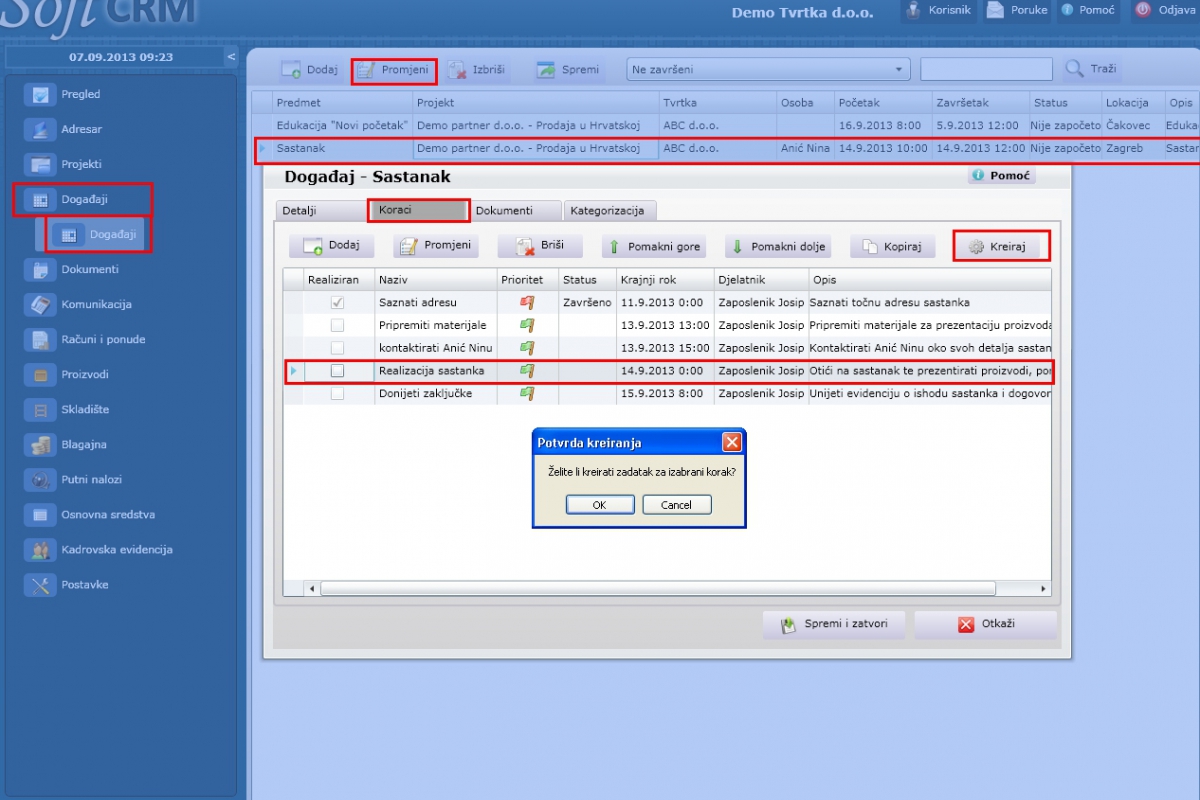Click Spremi in the main toolbar

(568, 70)
